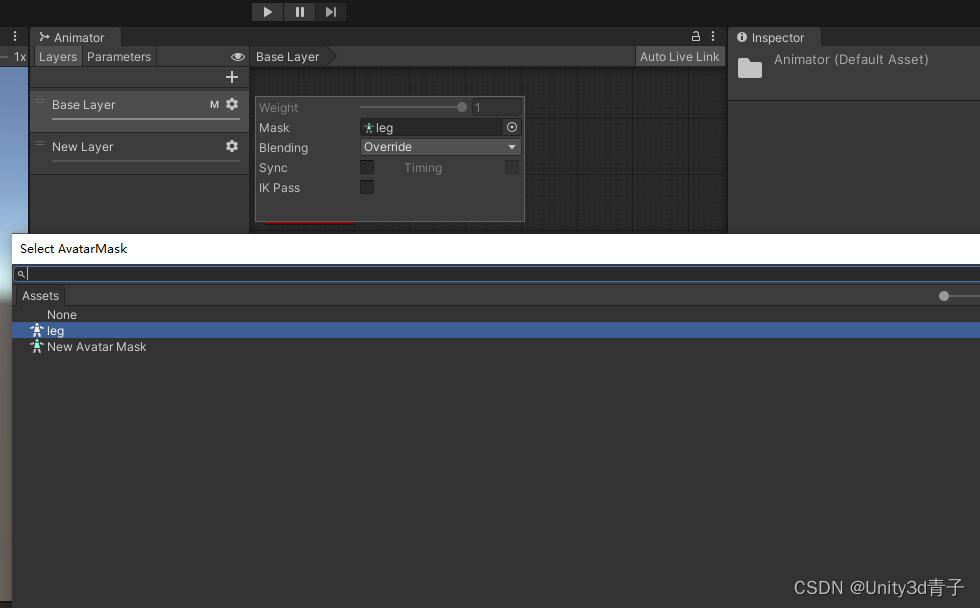Select the Assets tab in picker
Viewport: 980px width, 608px height.
(41, 296)
